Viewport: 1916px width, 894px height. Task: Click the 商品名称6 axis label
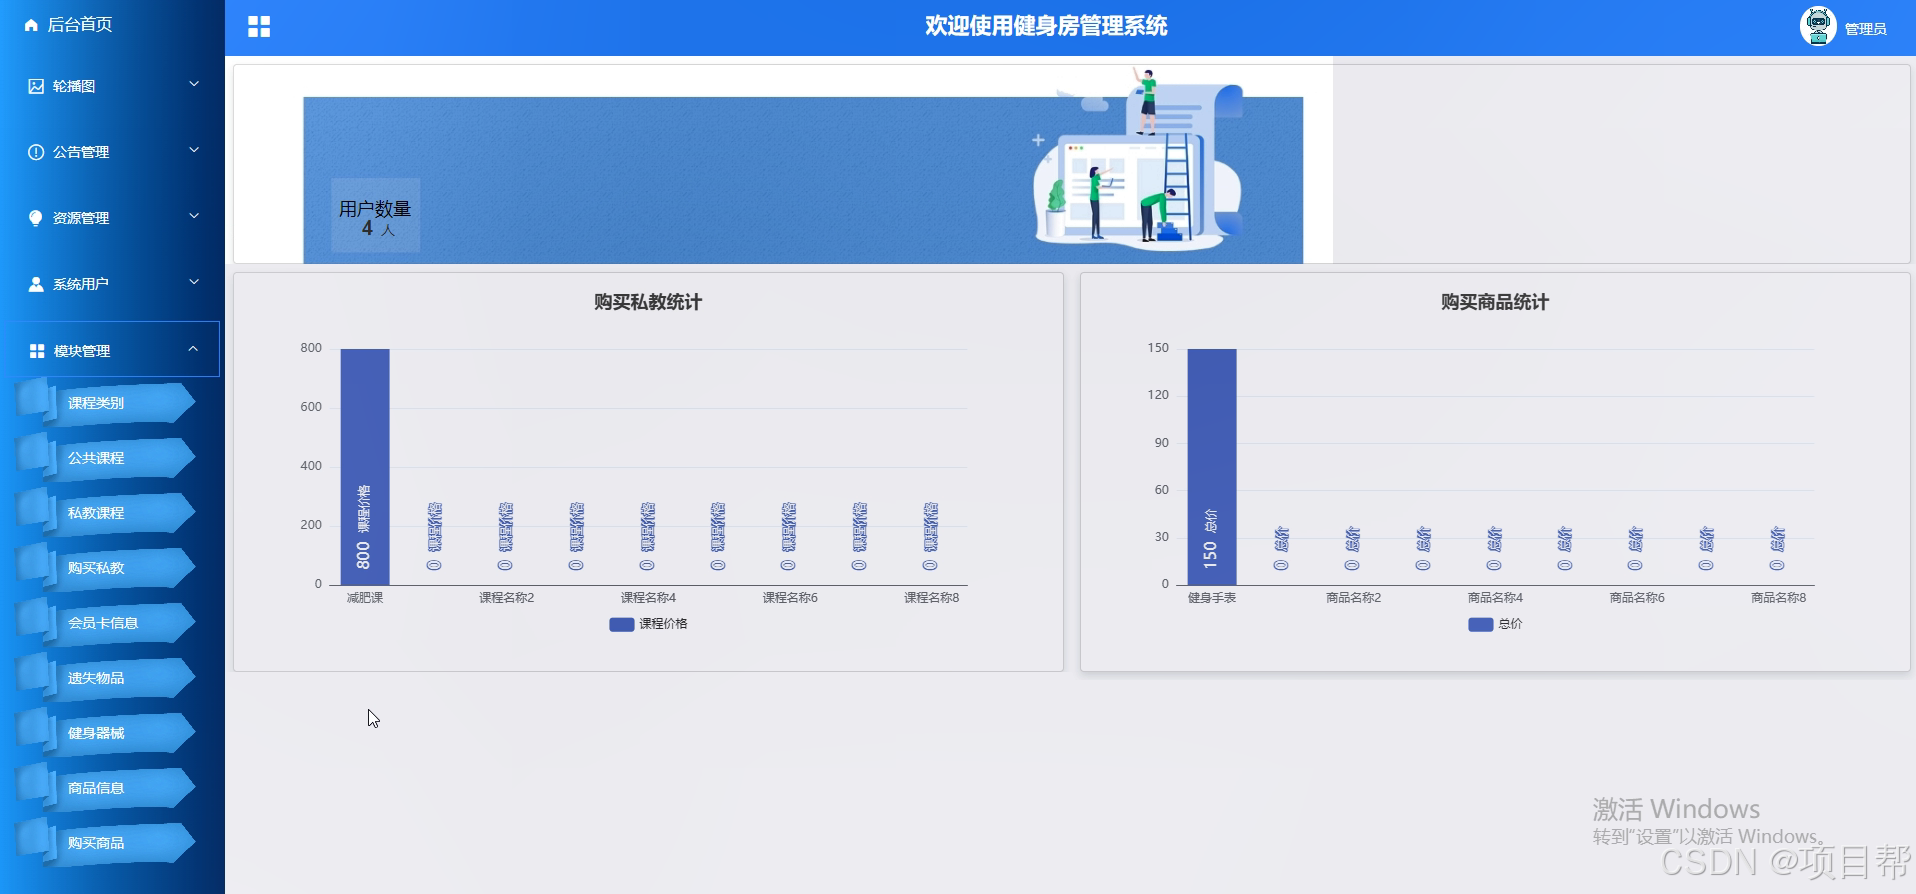[x=1637, y=598]
